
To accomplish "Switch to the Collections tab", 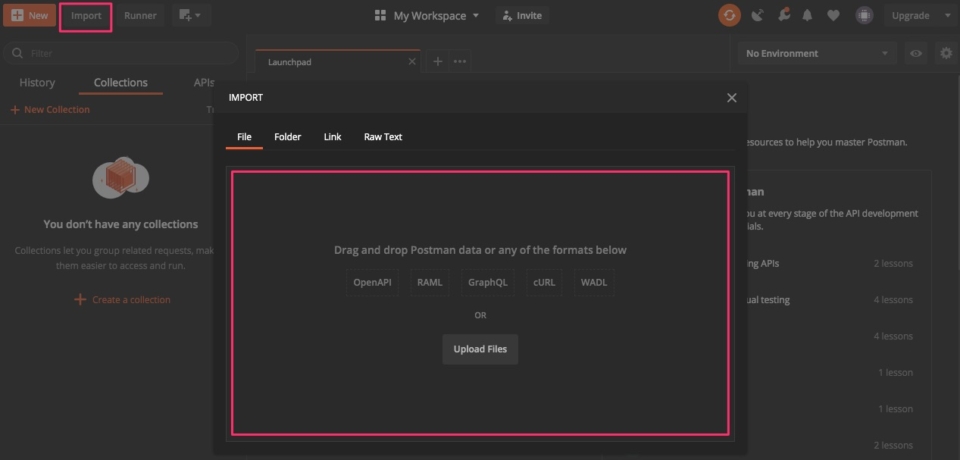I will (x=121, y=83).
